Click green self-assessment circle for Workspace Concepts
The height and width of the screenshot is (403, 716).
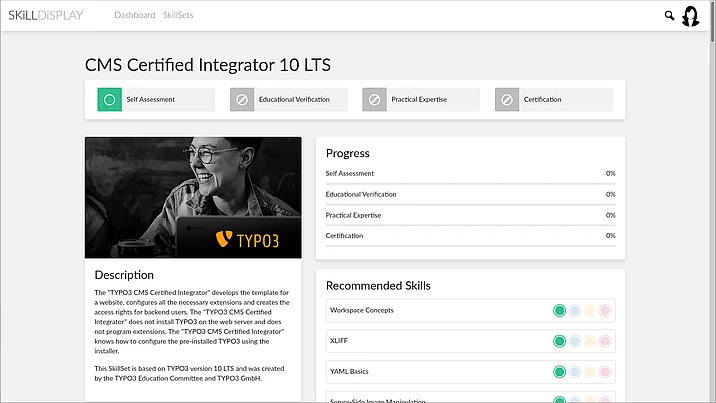[560, 311]
